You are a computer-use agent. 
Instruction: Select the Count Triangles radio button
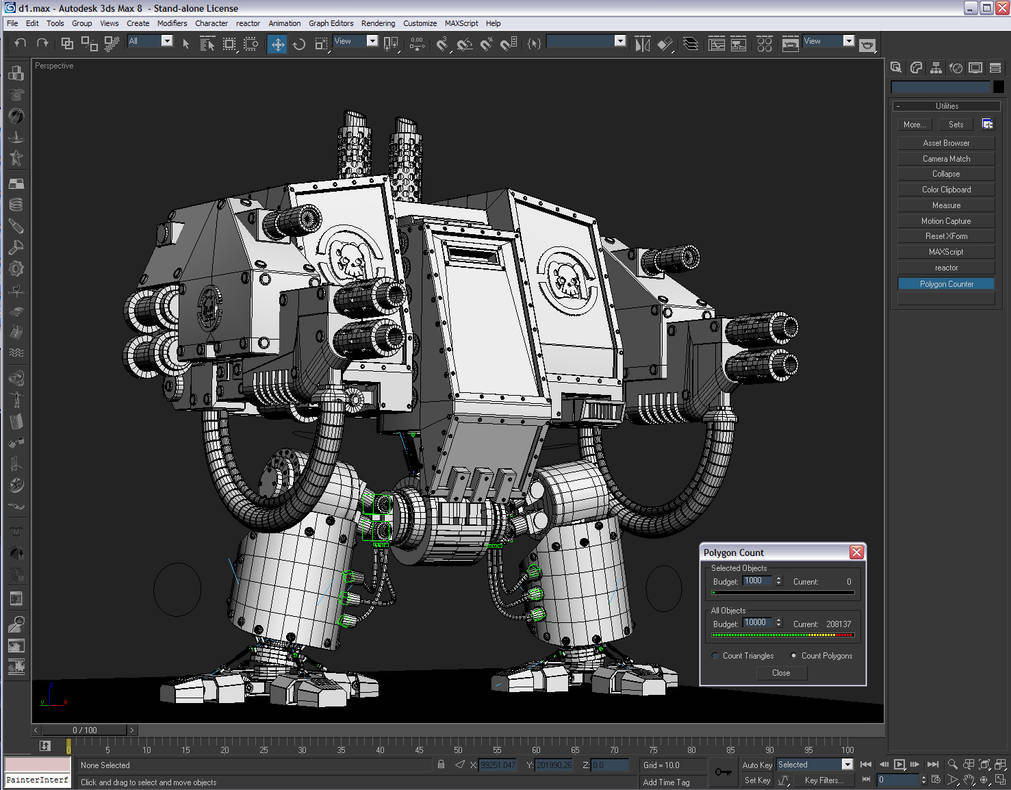tap(714, 655)
